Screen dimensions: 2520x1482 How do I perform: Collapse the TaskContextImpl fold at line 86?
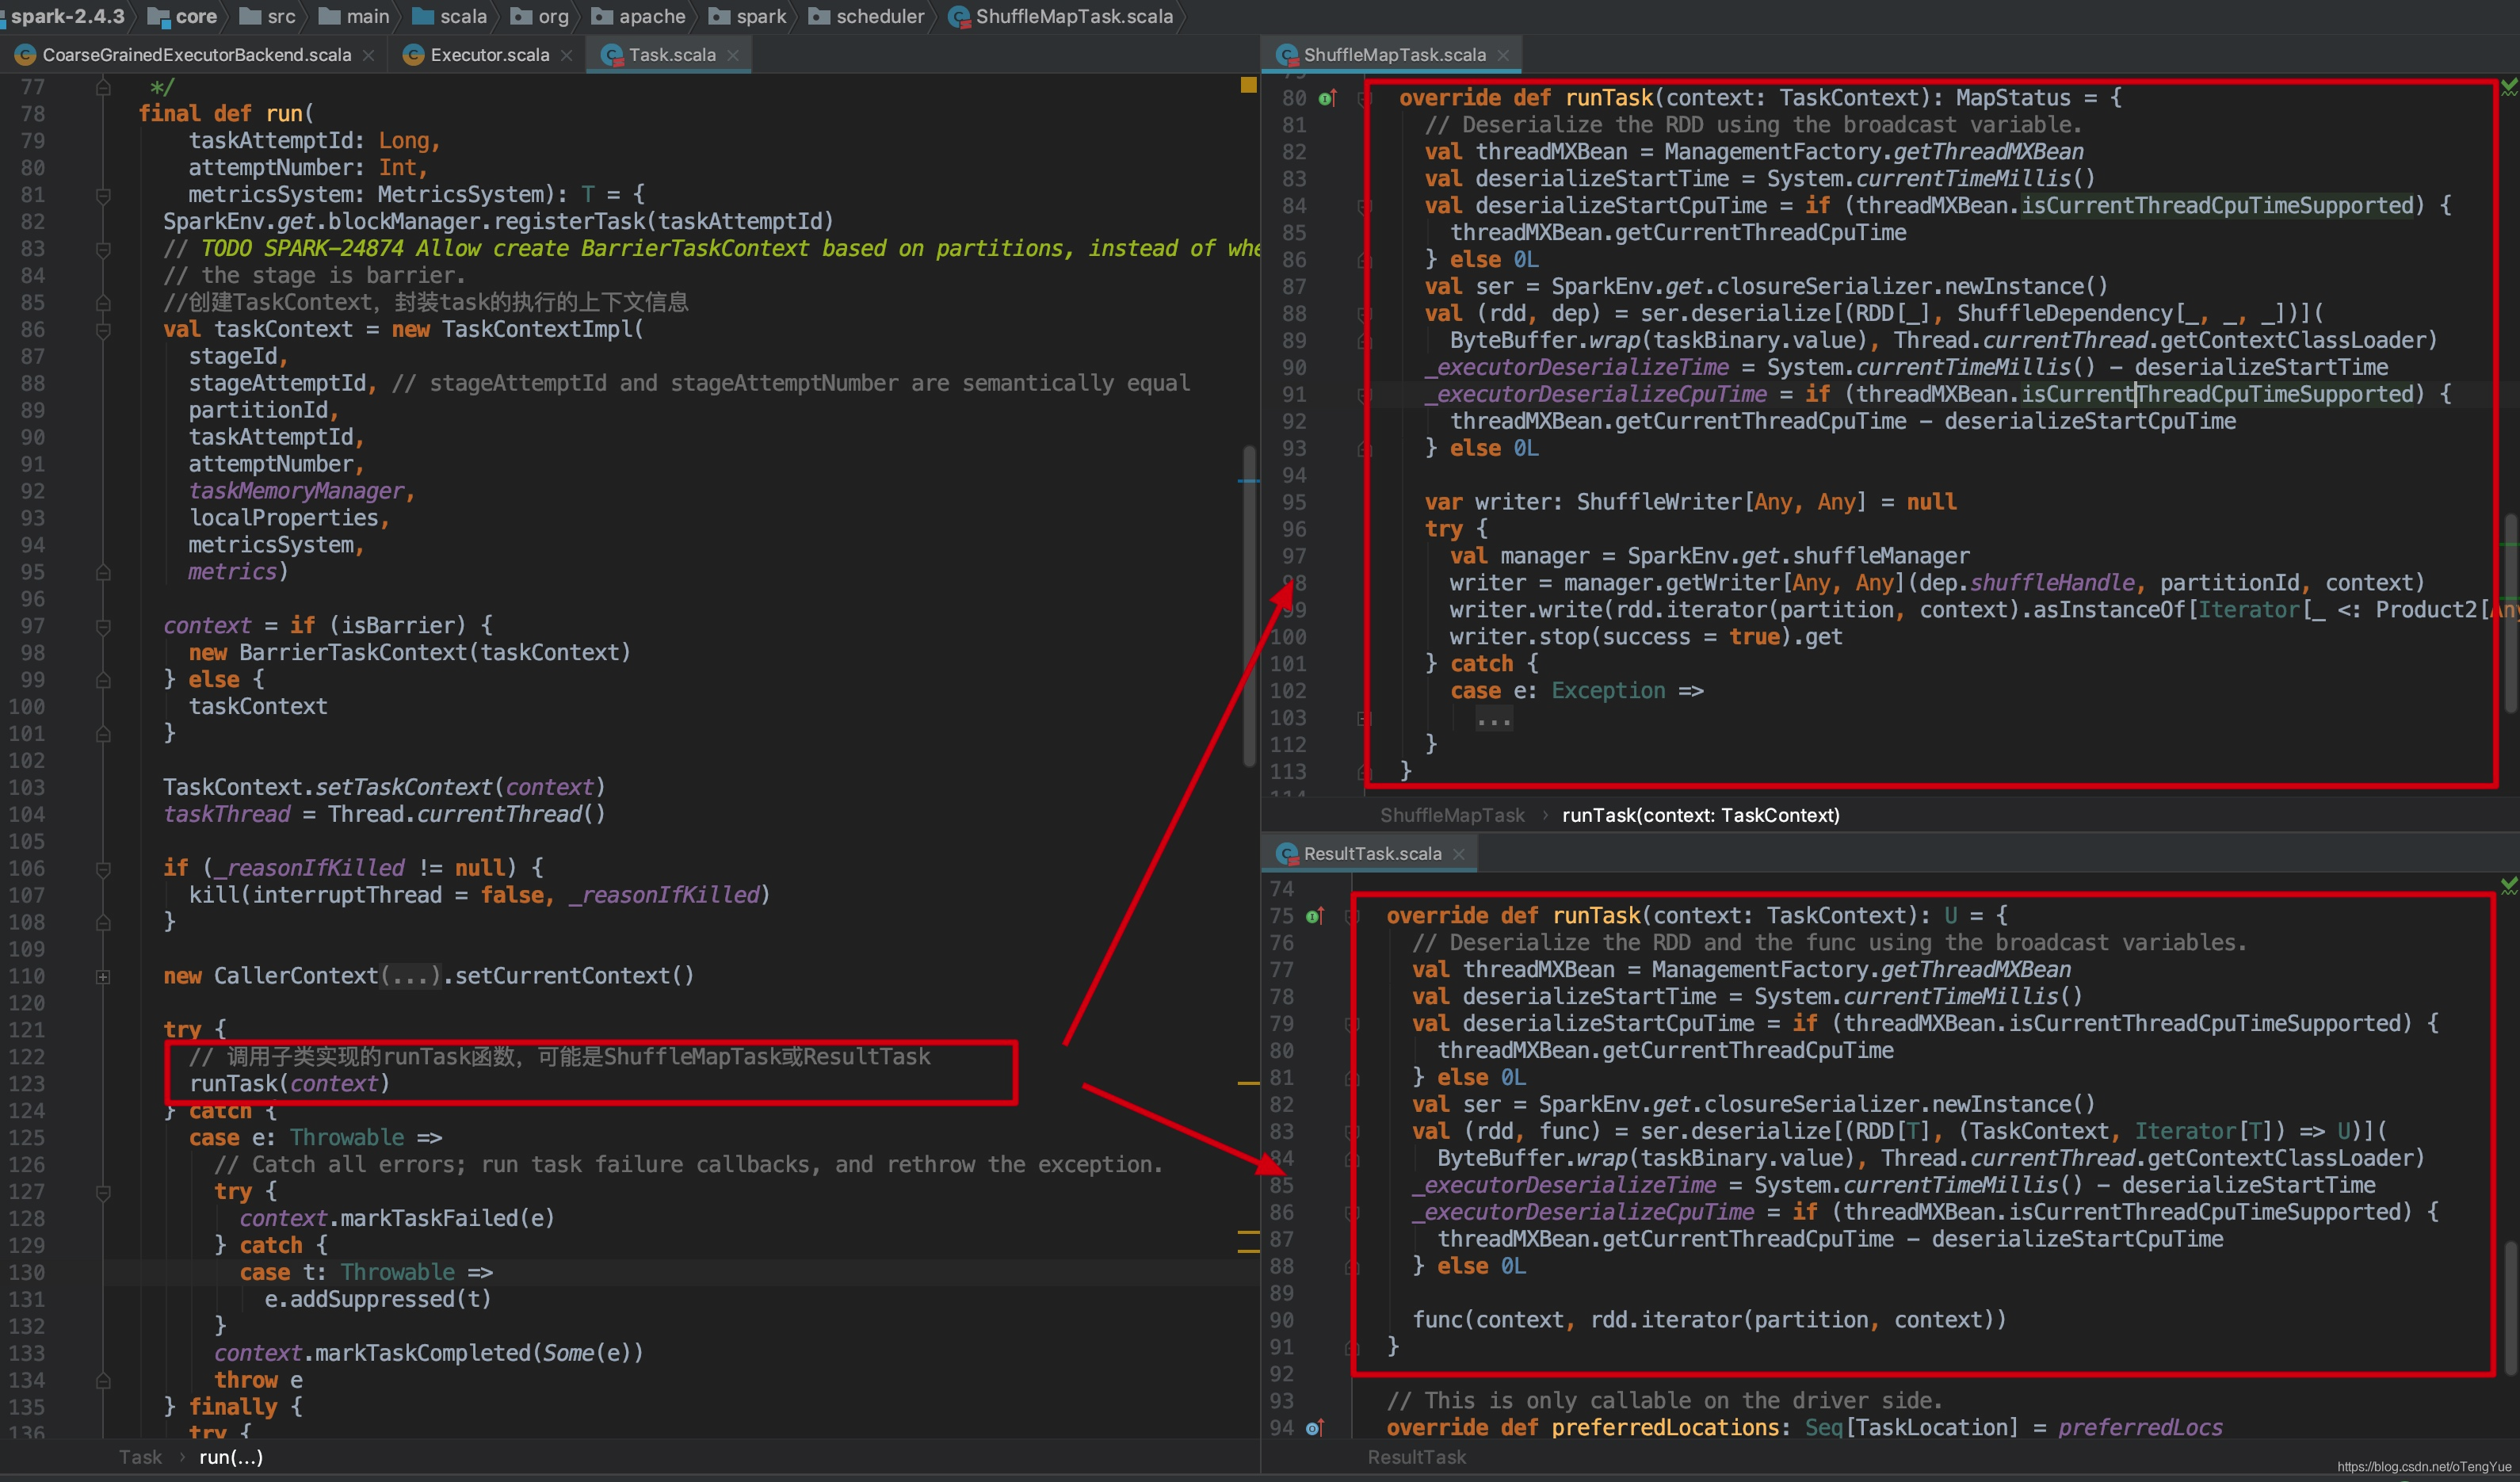(x=103, y=330)
